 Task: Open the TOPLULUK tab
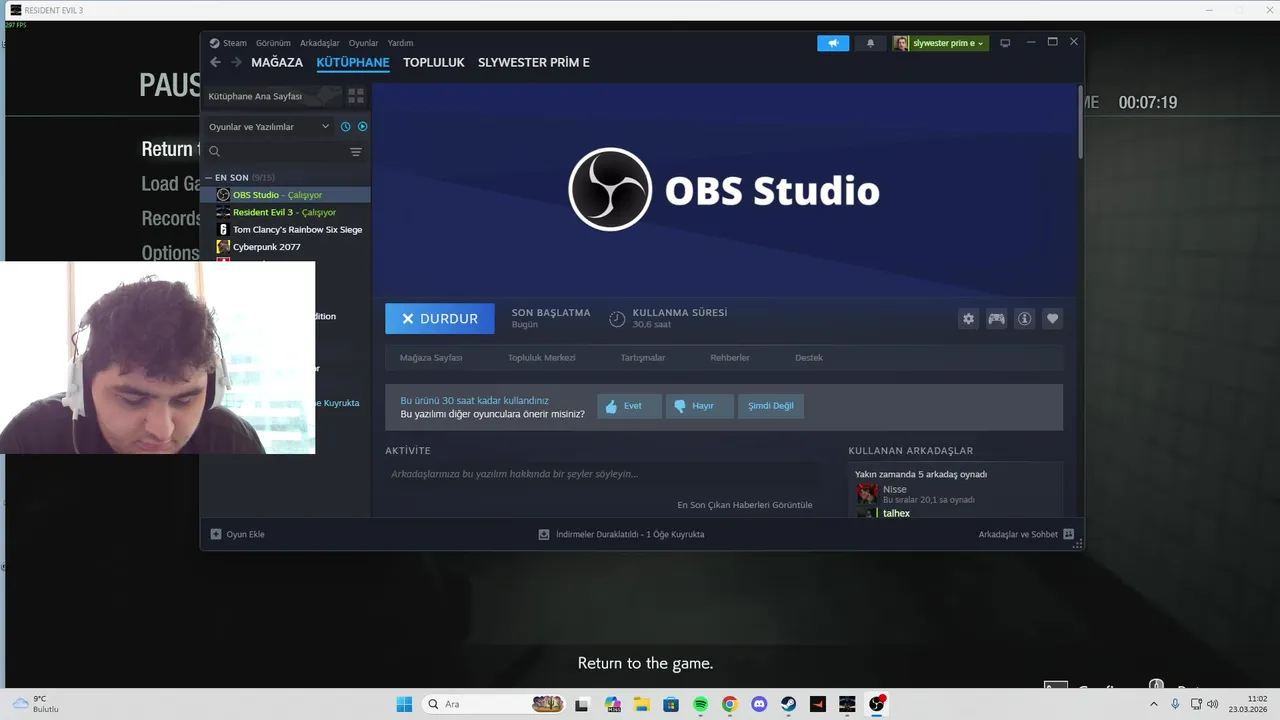click(434, 62)
